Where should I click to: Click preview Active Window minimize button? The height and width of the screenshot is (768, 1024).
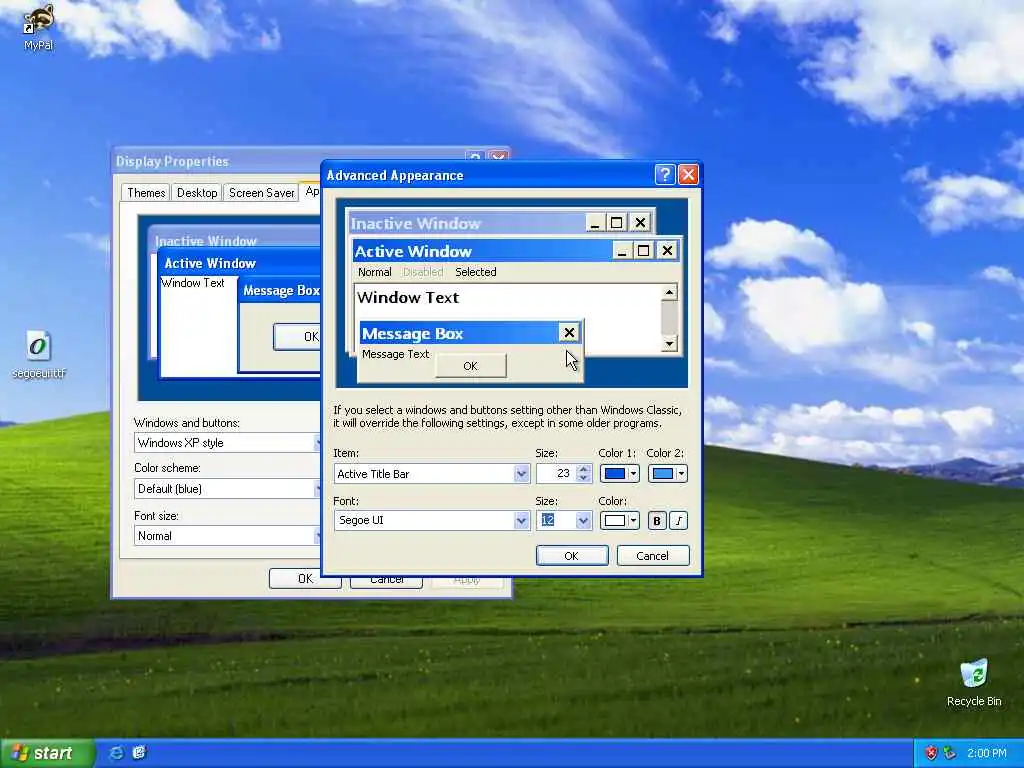(x=622, y=251)
